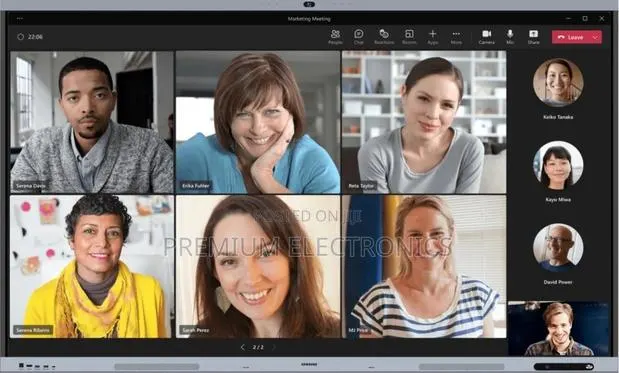This screenshot has height=373, width=619.
Task: Select Serena Ribeiro video tile
Action: [x=92, y=266]
